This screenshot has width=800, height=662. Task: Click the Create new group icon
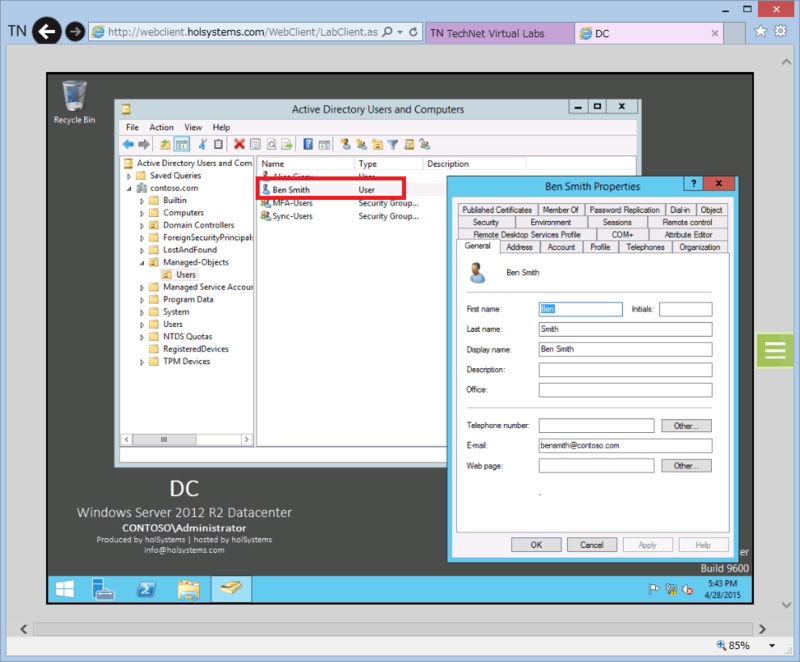[361, 144]
